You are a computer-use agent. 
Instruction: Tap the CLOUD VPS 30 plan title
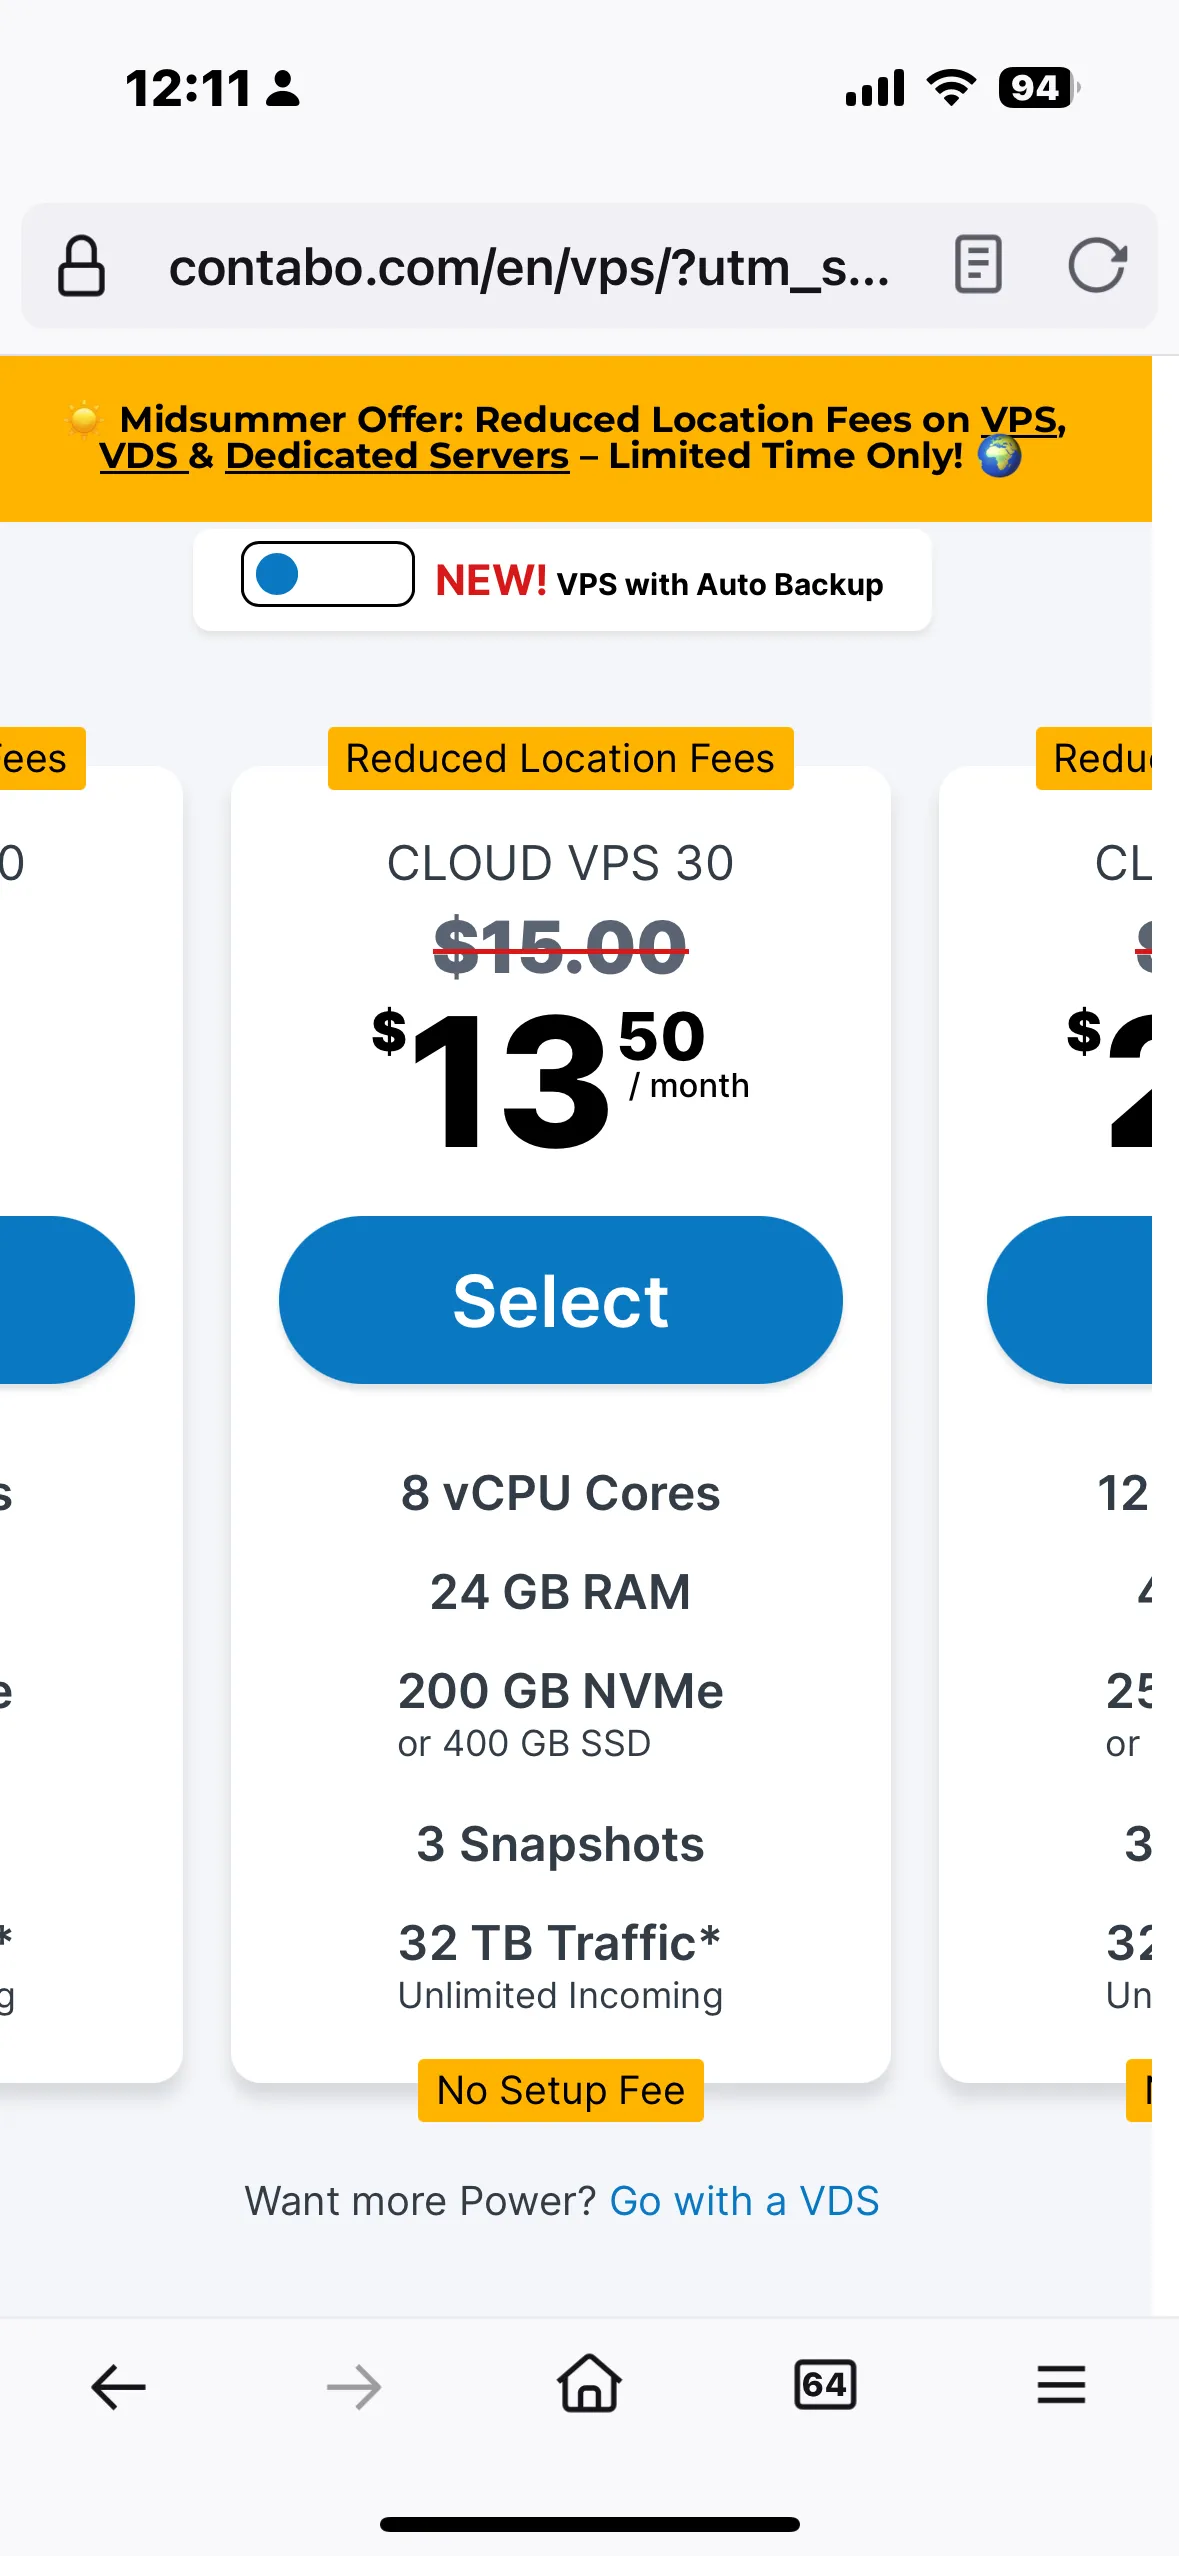(x=560, y=863)
